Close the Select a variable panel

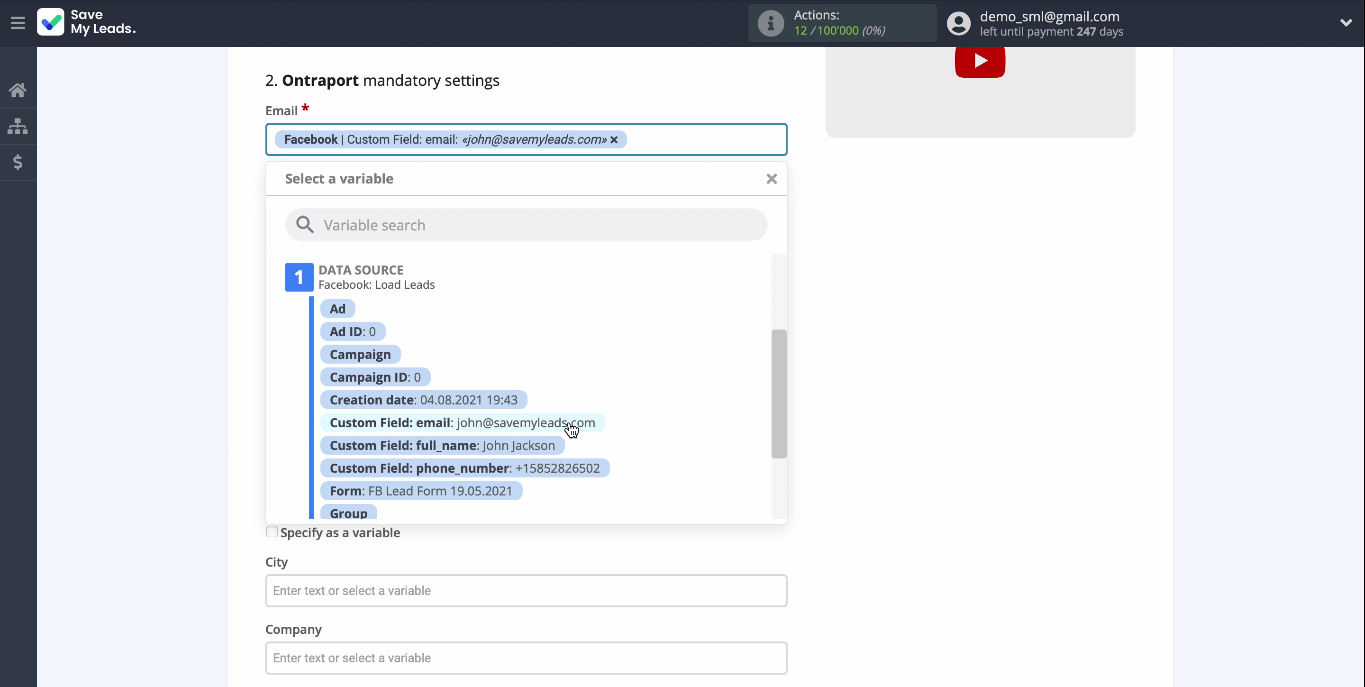771,179
